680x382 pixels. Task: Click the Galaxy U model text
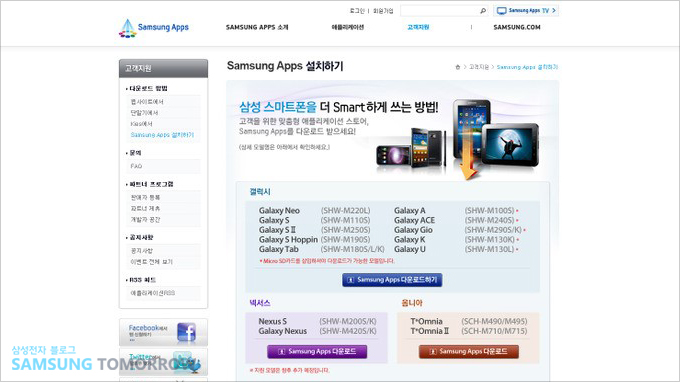(x=409, y=249)
